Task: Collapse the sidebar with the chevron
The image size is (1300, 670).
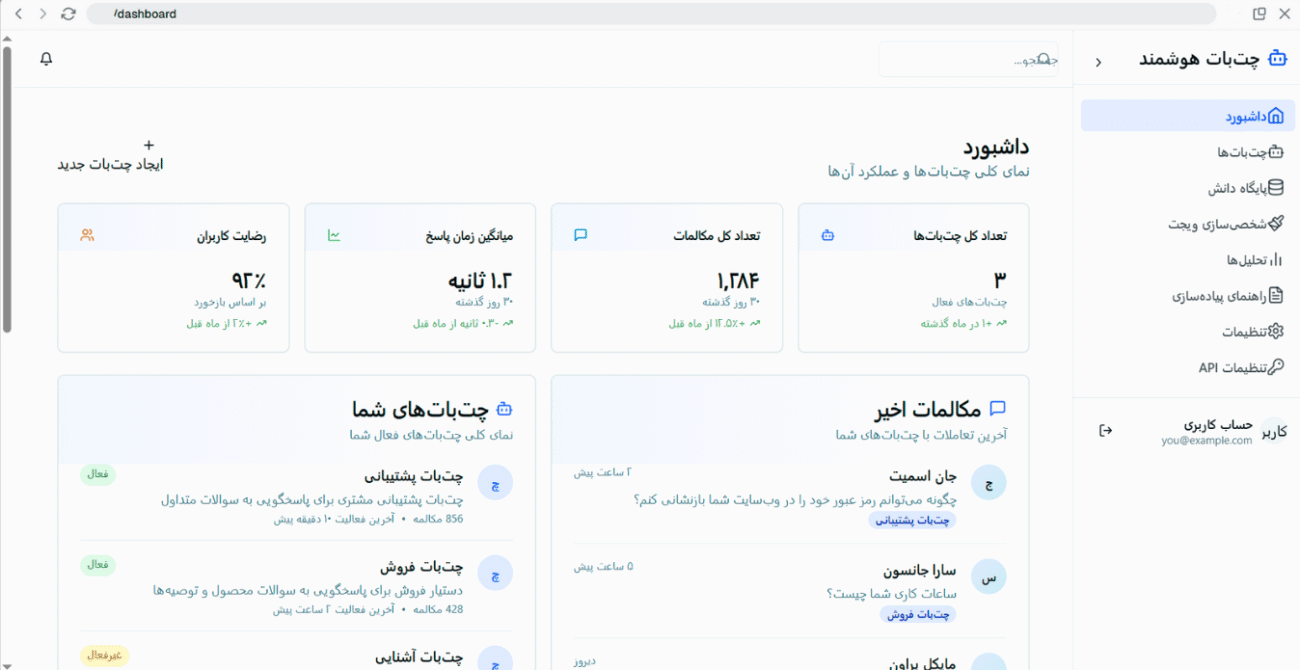Action: (x=1098, y=62)
